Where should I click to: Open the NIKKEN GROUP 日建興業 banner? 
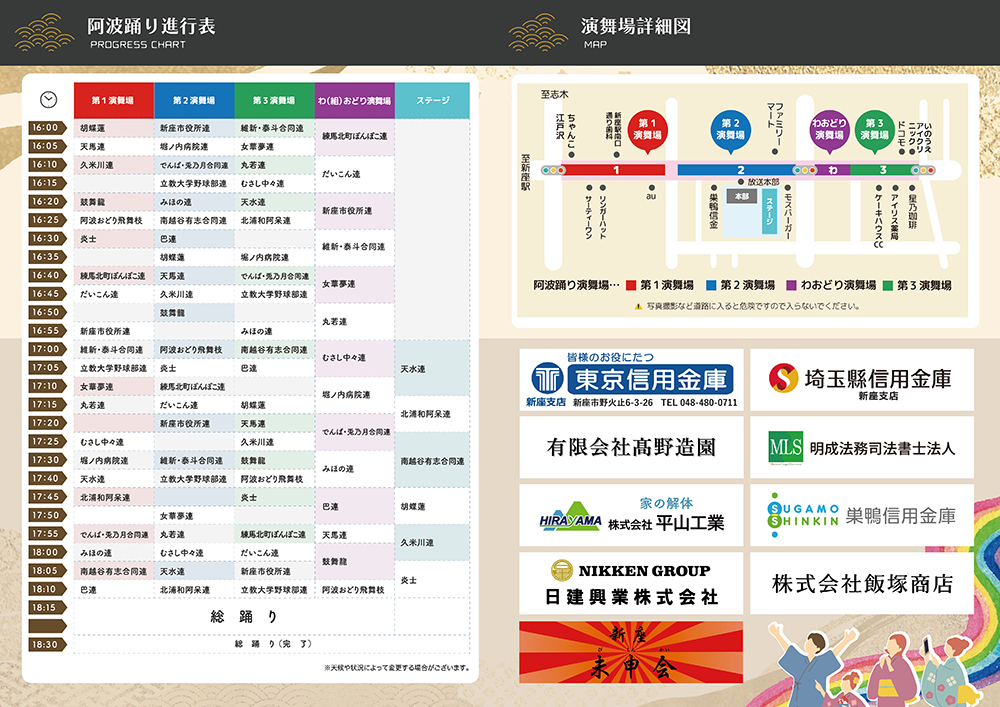tap(631, 584)
